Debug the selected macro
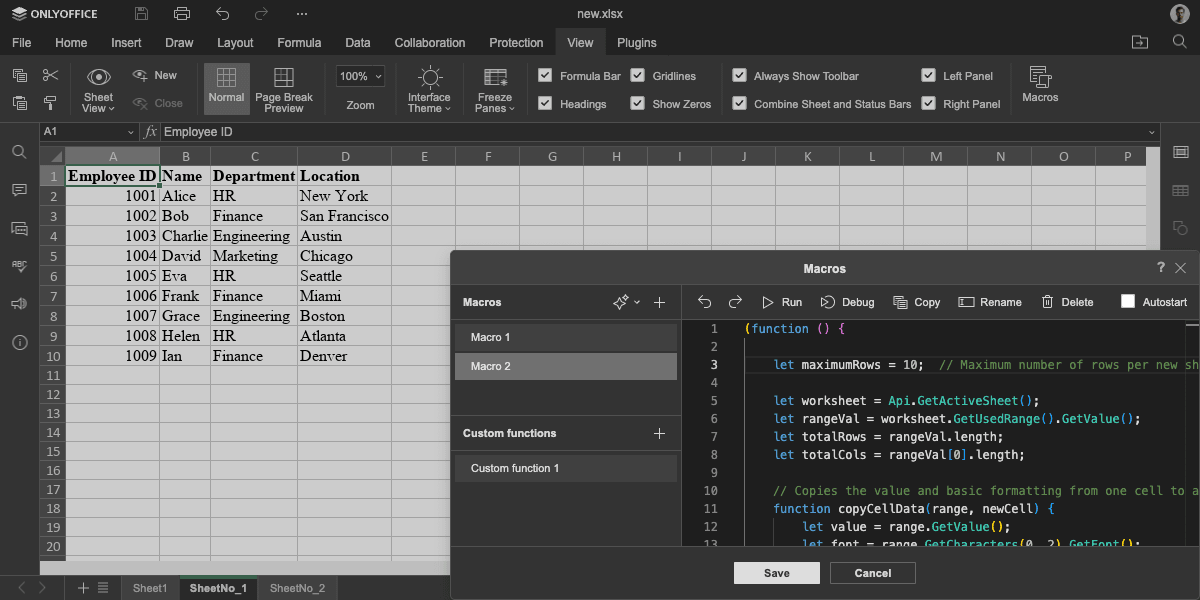Image resolution: width=1200 pixels, height=600 pixels. click(x=847, y=302)
